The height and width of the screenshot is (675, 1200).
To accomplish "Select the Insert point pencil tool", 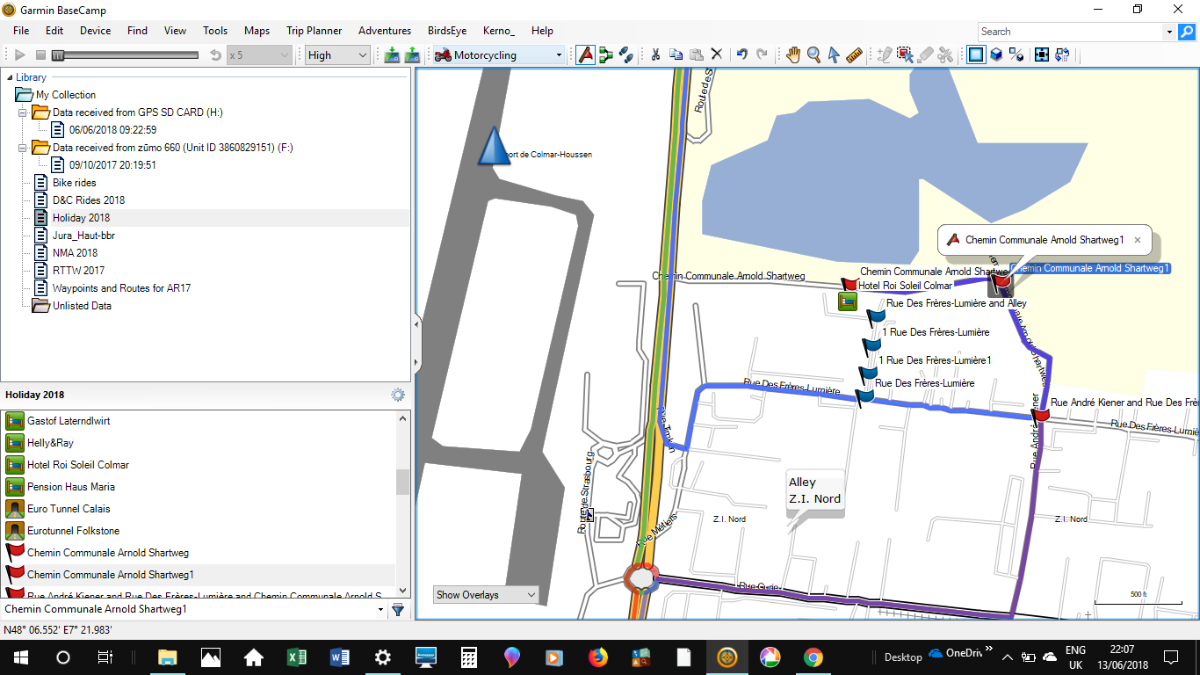I will pos(884,55).
